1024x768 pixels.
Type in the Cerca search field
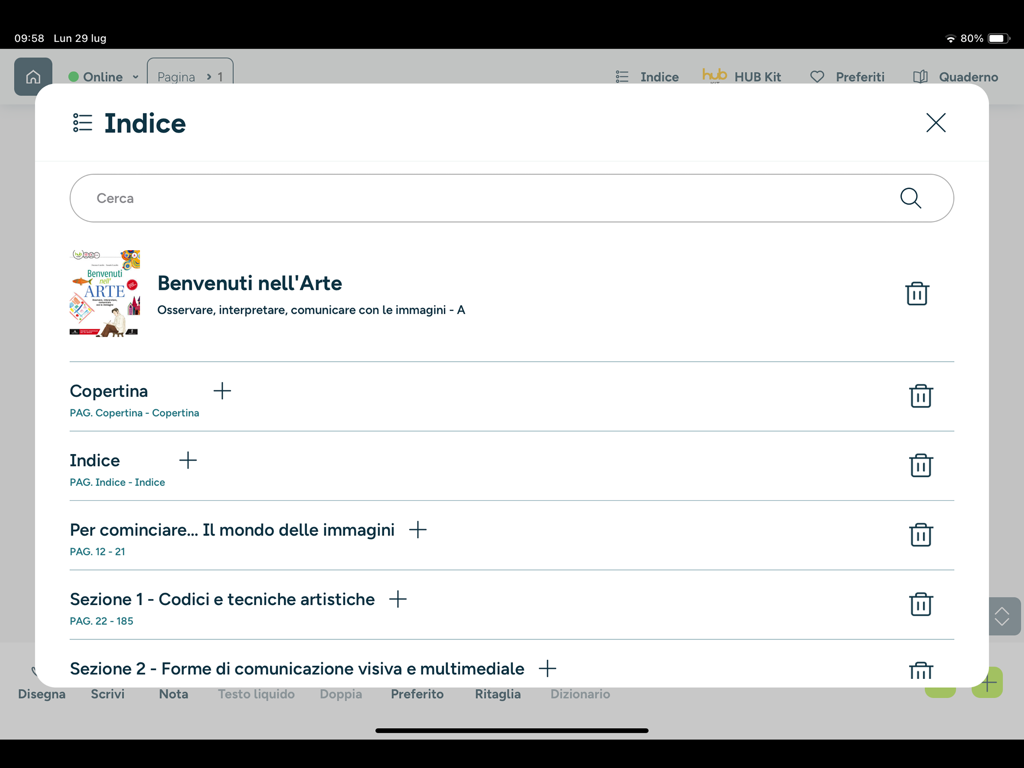pos(480,198)
